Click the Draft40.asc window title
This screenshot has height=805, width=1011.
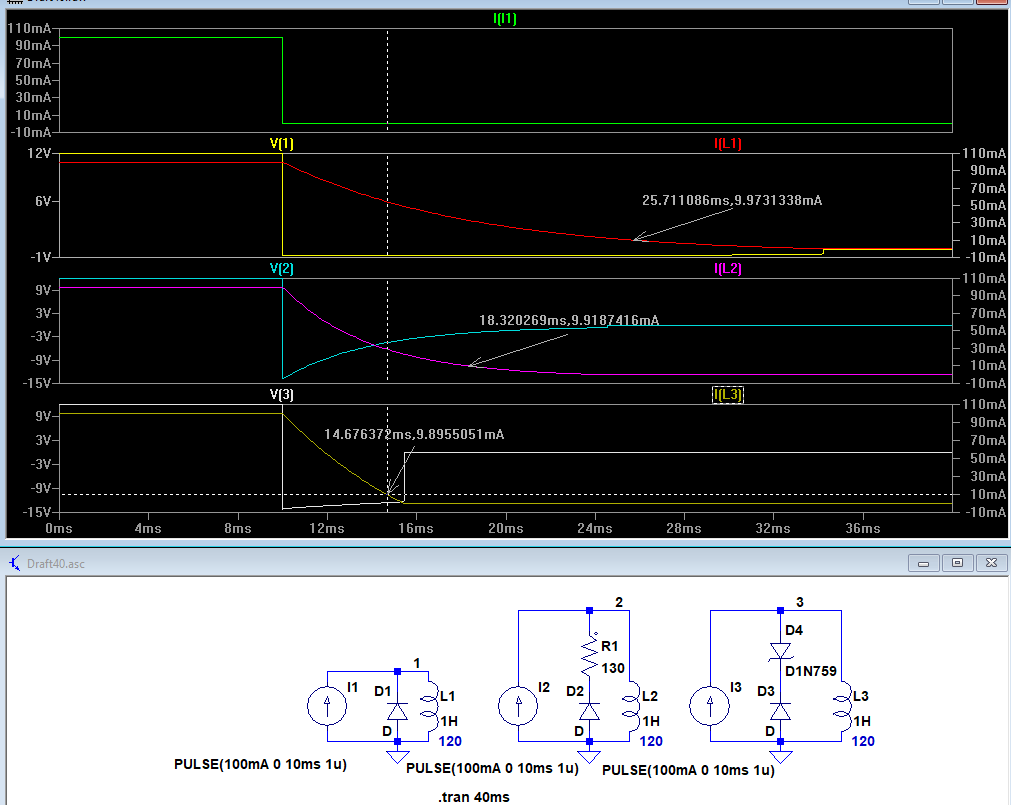pos(55,563)
